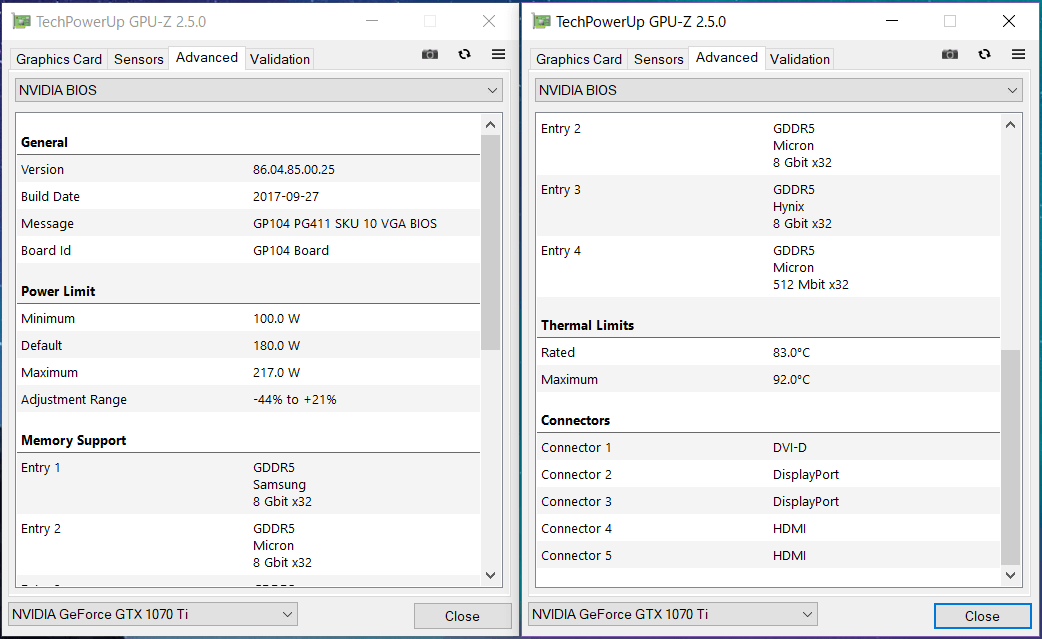Click scroll up arrow in left window list

(490, 125)
